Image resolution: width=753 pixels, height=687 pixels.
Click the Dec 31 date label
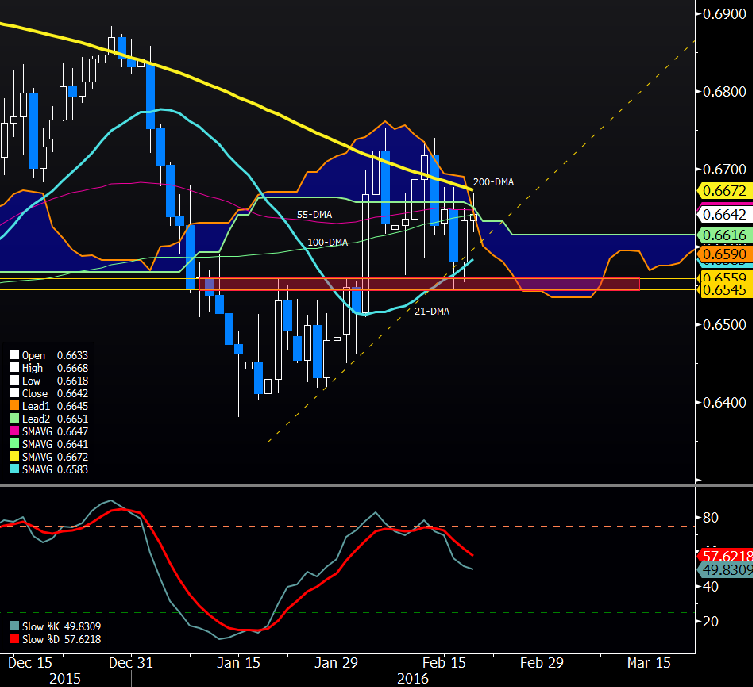(131, 663)
